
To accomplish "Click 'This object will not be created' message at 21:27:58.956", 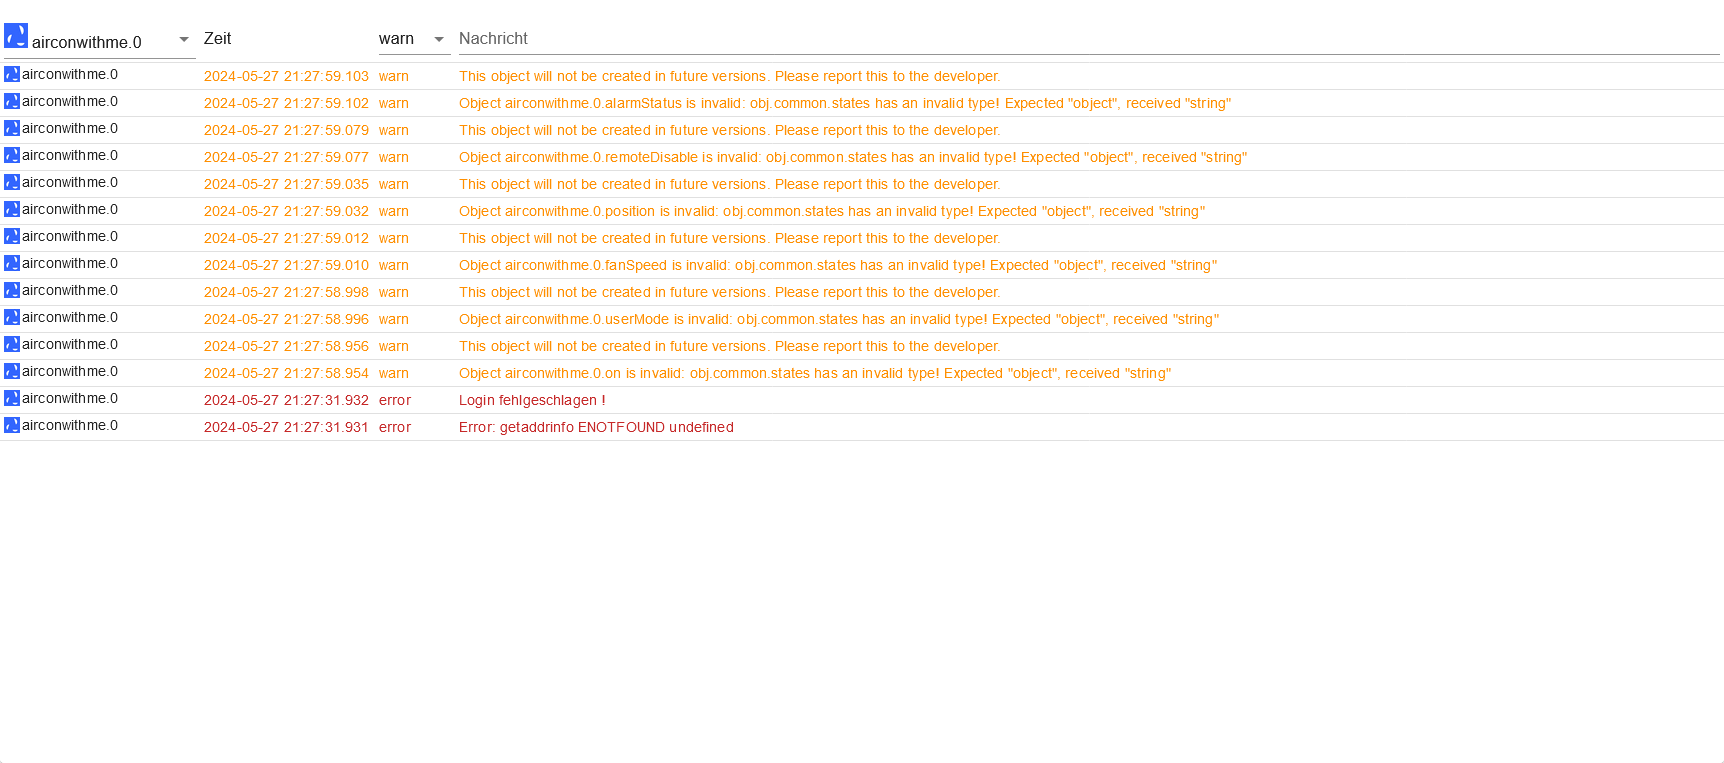I will pyautogui.click(x=729, y=346).
